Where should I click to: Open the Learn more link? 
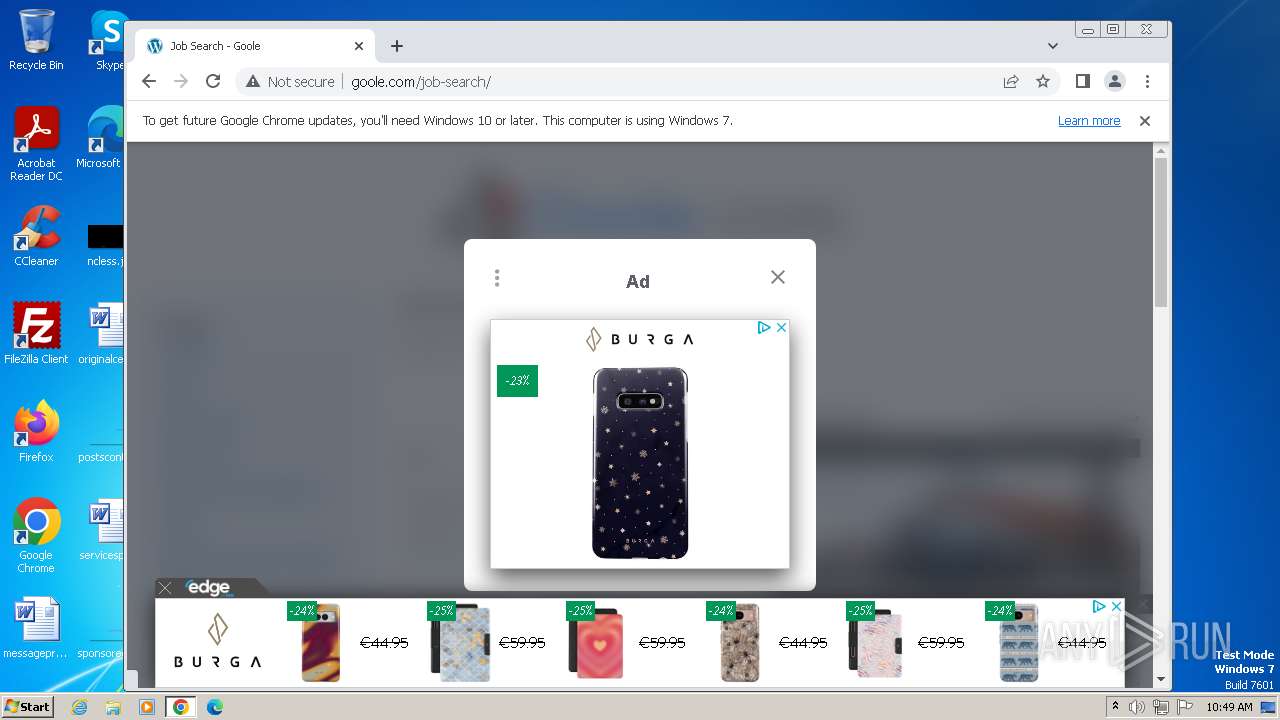click(x=1089, y=121)
